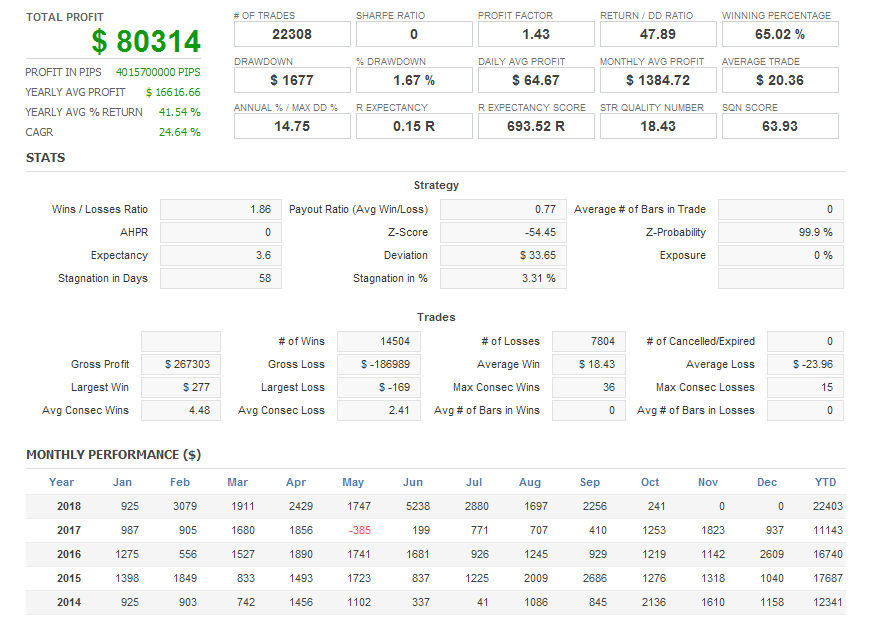Viewport: 870px width, 636px height.
Task: Select the CAGR percentage value
Action: click(x=180, y=132)
